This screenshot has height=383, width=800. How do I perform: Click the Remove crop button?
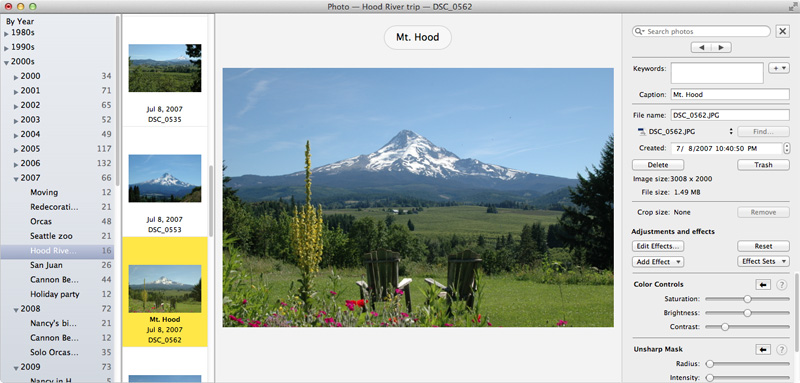coord(763,212)
